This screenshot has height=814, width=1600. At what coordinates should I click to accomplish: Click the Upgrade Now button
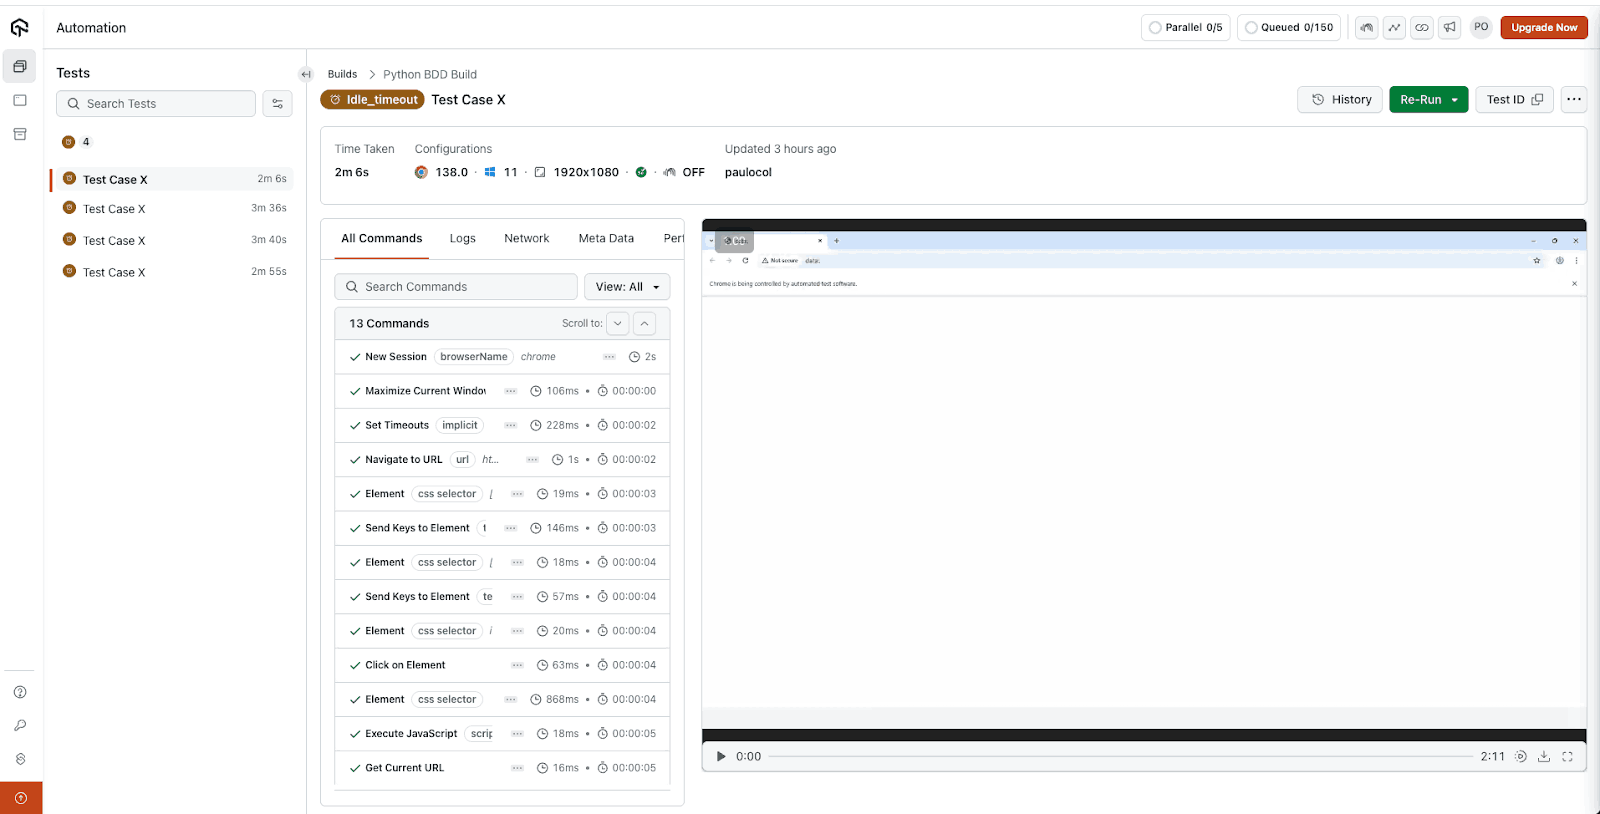tap(1543, 28)
